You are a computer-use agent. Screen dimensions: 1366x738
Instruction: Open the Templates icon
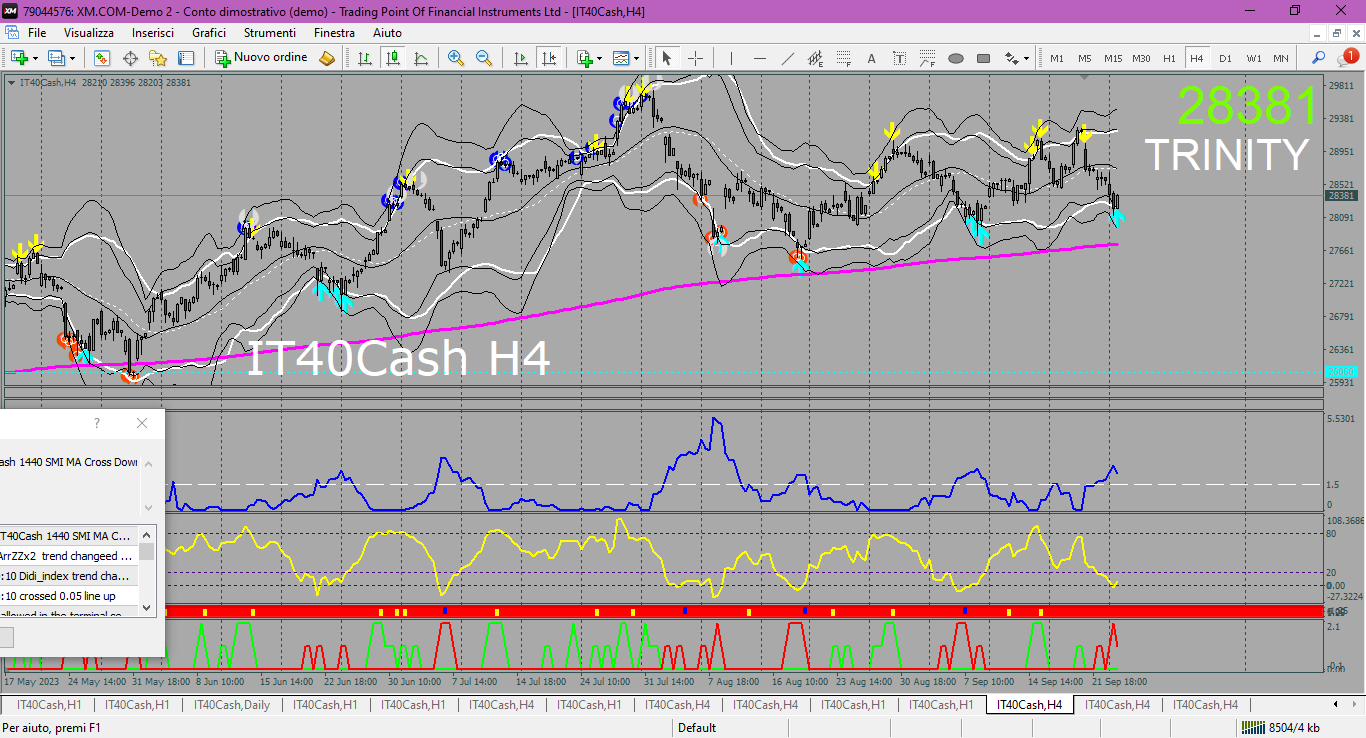(620, 58)
